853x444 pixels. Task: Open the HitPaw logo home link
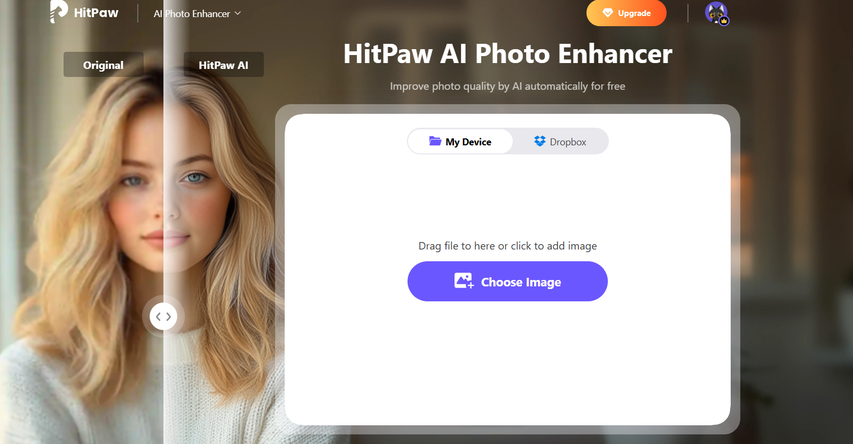[x=84, y=12]
